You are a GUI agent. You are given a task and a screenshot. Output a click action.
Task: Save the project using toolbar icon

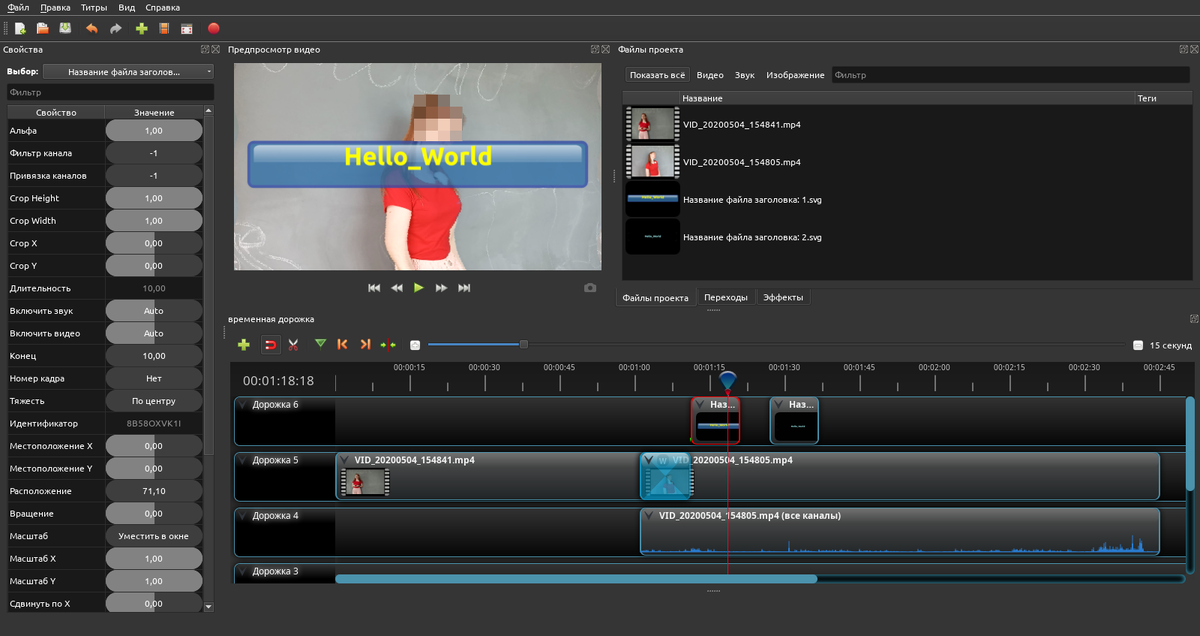tap(65, 28)
